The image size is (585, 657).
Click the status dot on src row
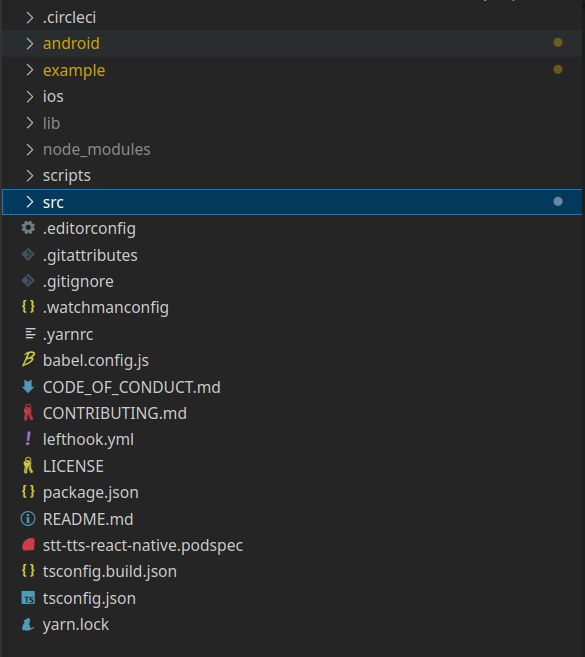(558, 202)
